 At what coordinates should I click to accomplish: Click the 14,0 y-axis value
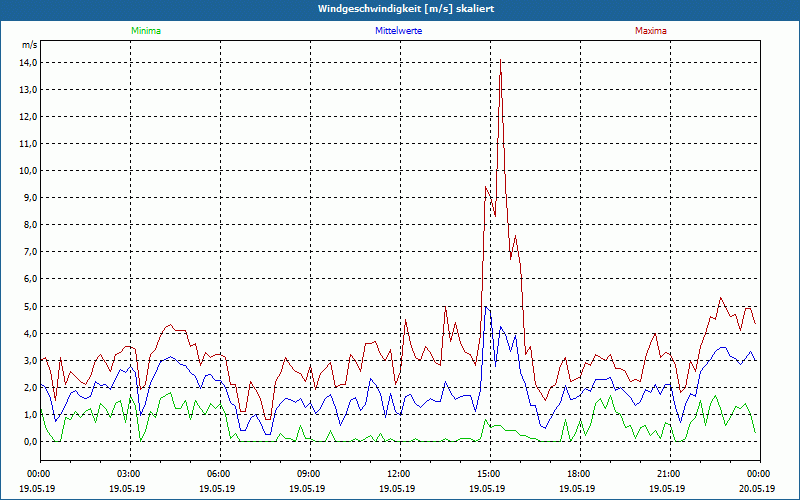coord(28,63)
